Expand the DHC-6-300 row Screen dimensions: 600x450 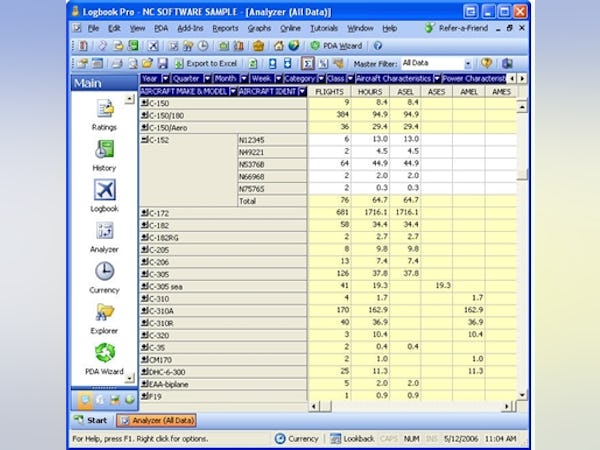coord(145,372)
